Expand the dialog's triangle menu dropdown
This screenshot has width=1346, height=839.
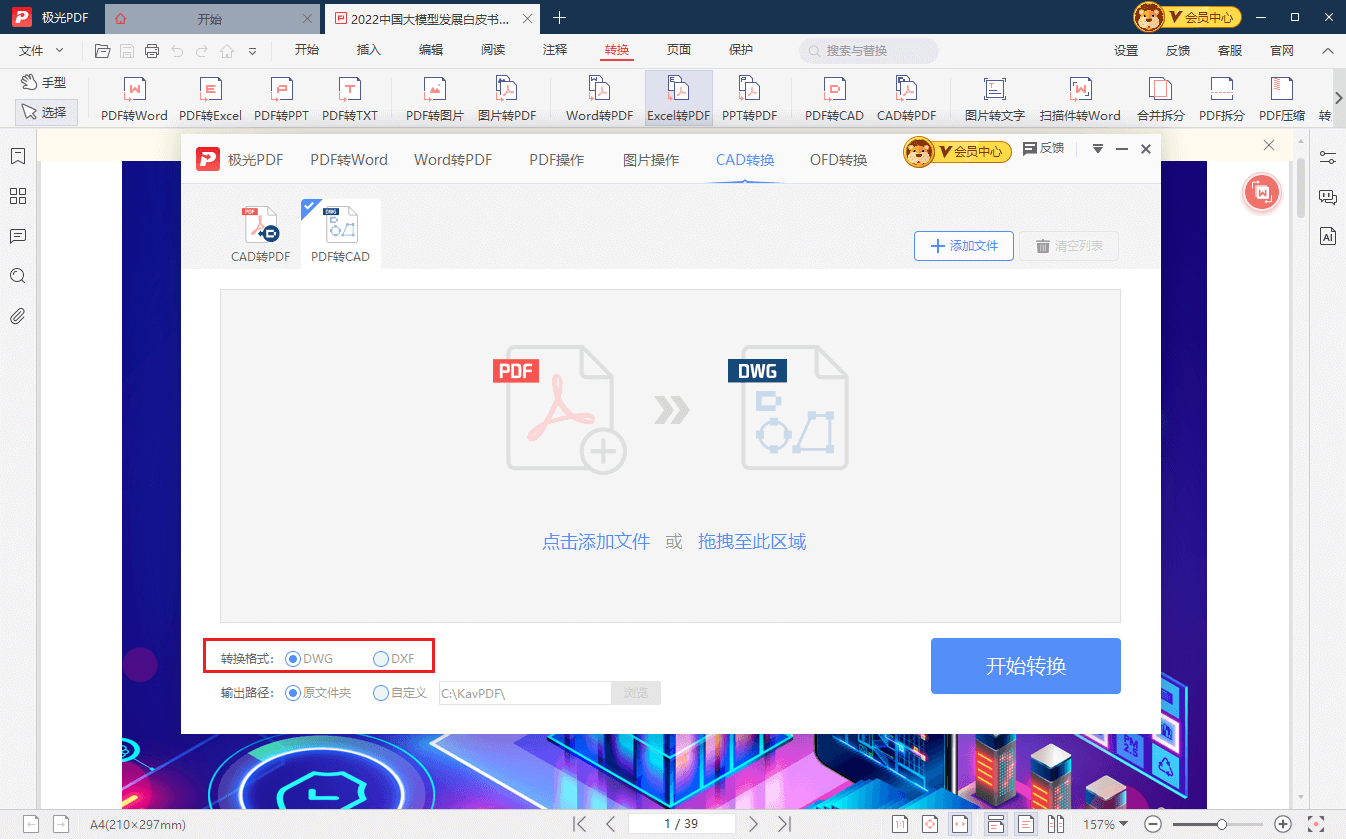[x=1097, y=149]
